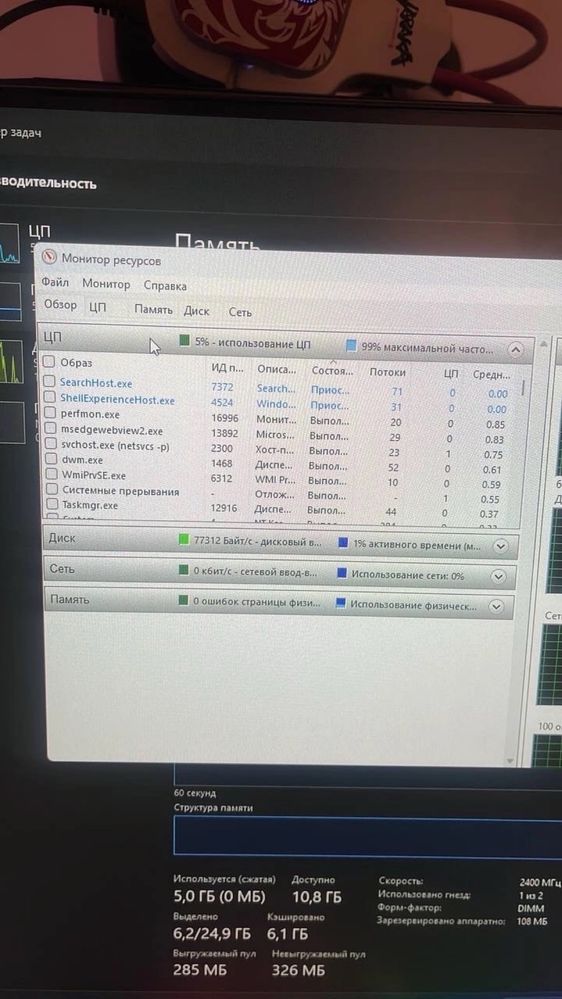The width and height of the screenshot is (562, 999).
Task: Select the ShellExperienceHost.exe process name
Action: point(117,400)
